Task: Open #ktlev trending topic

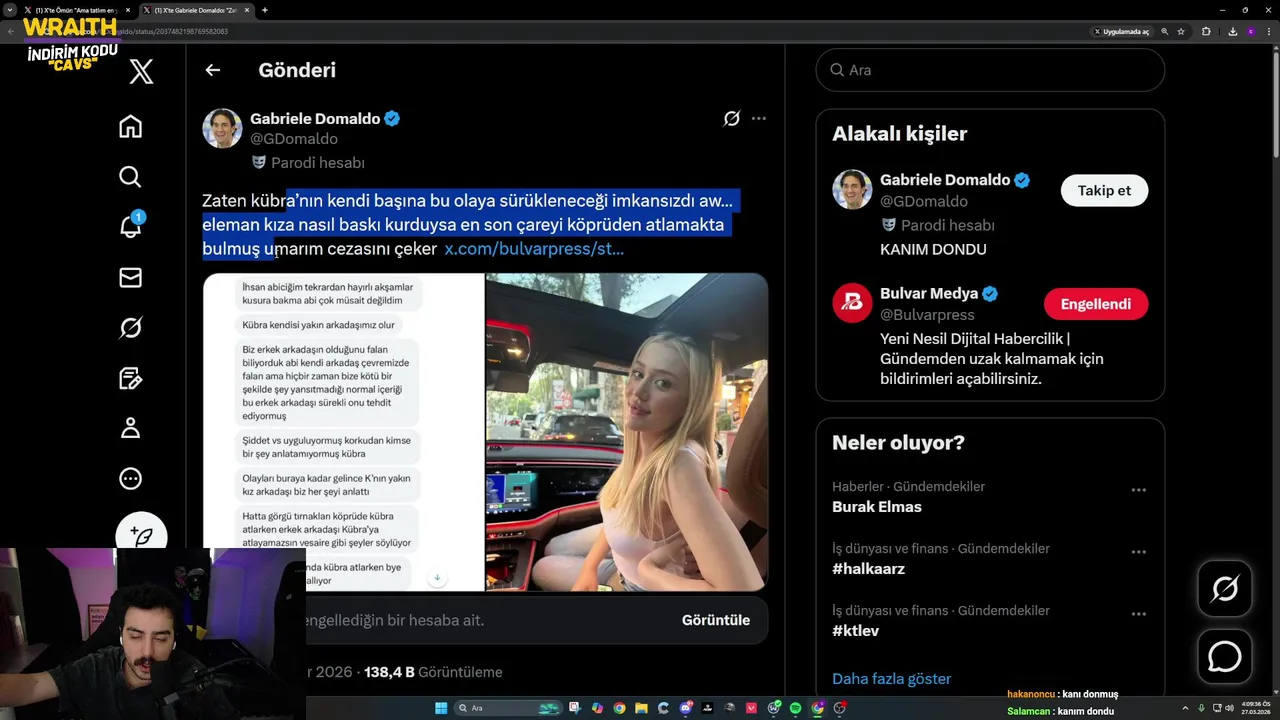Action: coord(855,631)
